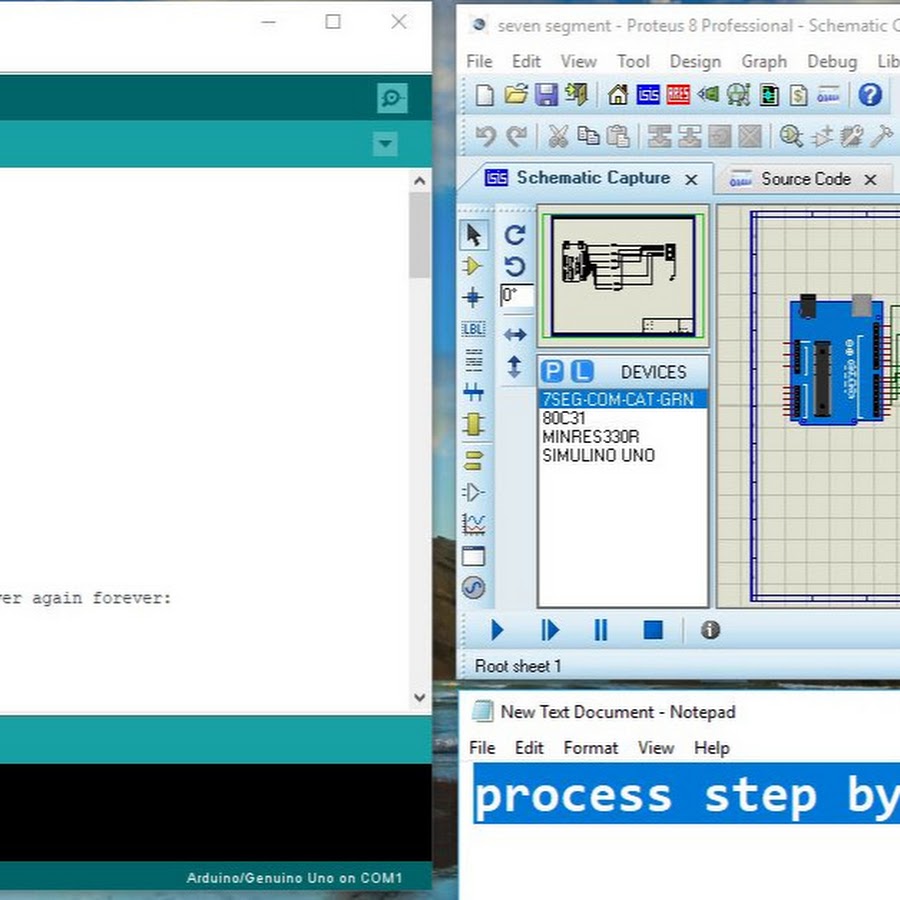This screenshot has width=900, height=900.
Task: Rotate anti-clockwise using the second rotation arrow
Action: point(515,266)
